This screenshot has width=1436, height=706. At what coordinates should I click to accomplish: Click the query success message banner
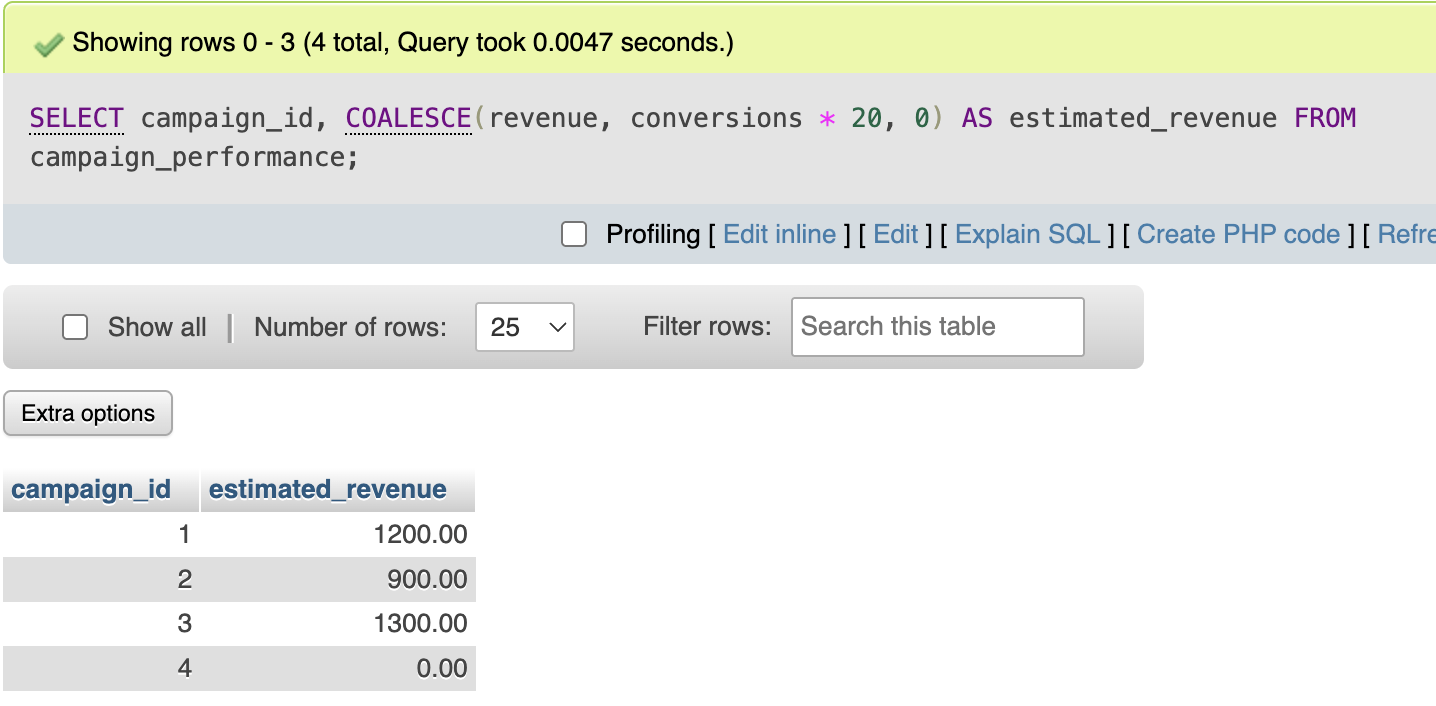pyautogui.click(x=400, y=42)
